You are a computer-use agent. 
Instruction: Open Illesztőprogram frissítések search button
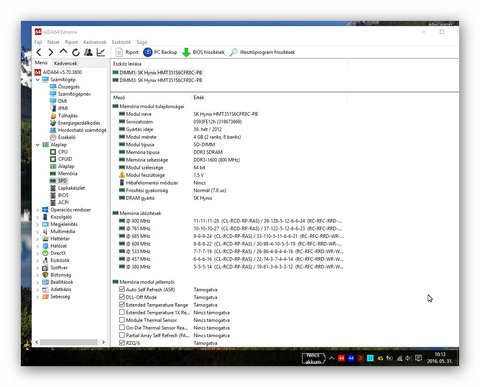coord(262,52)
